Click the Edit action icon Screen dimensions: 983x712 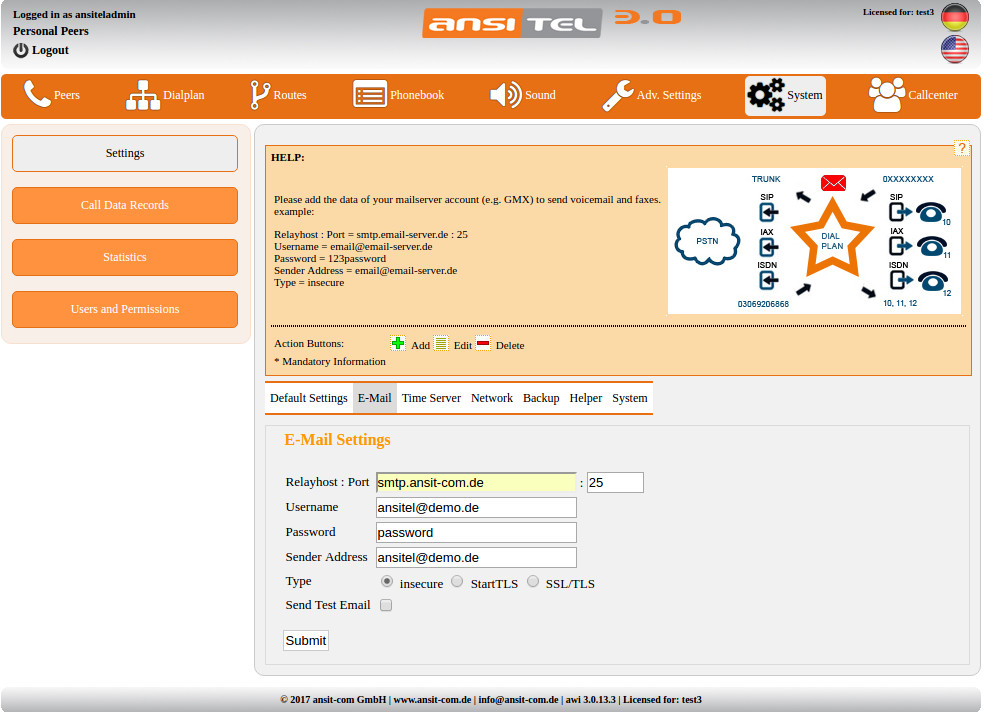coord(441,342)
